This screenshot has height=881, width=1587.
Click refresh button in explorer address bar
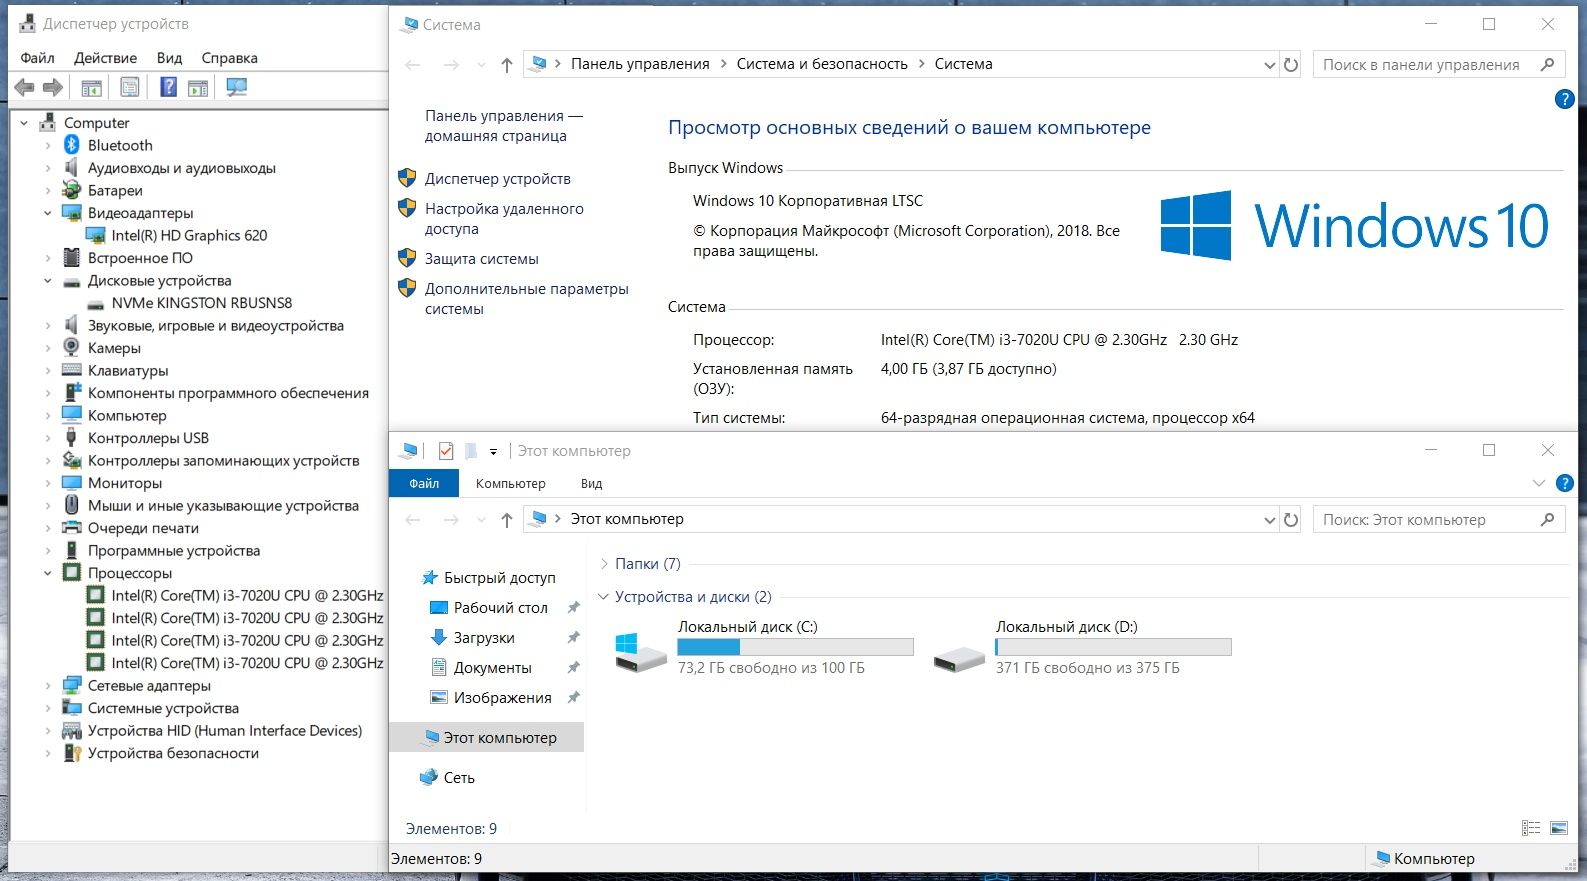pyautogui.click(x=1291, y=520)
